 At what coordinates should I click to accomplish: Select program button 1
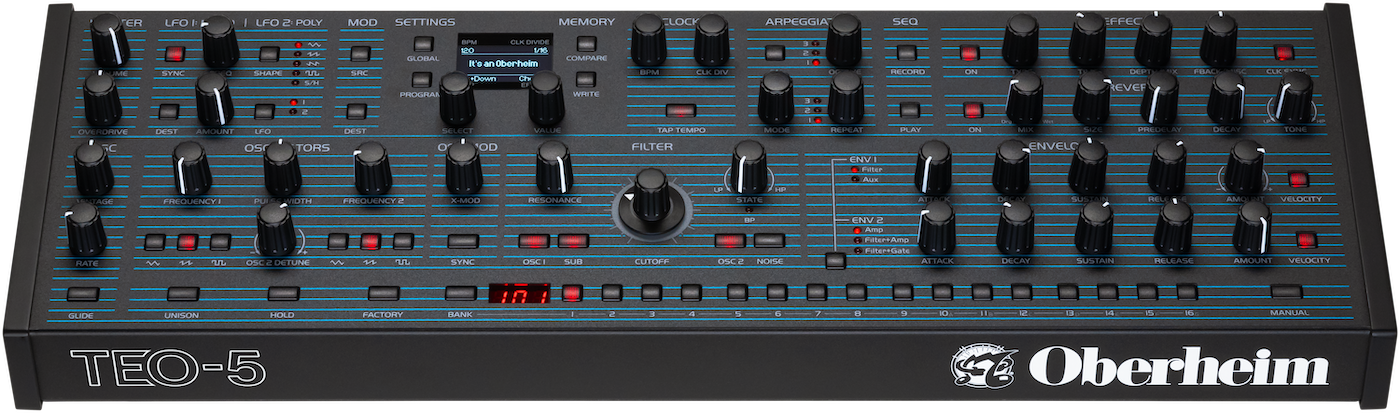(x=572, y=293)
